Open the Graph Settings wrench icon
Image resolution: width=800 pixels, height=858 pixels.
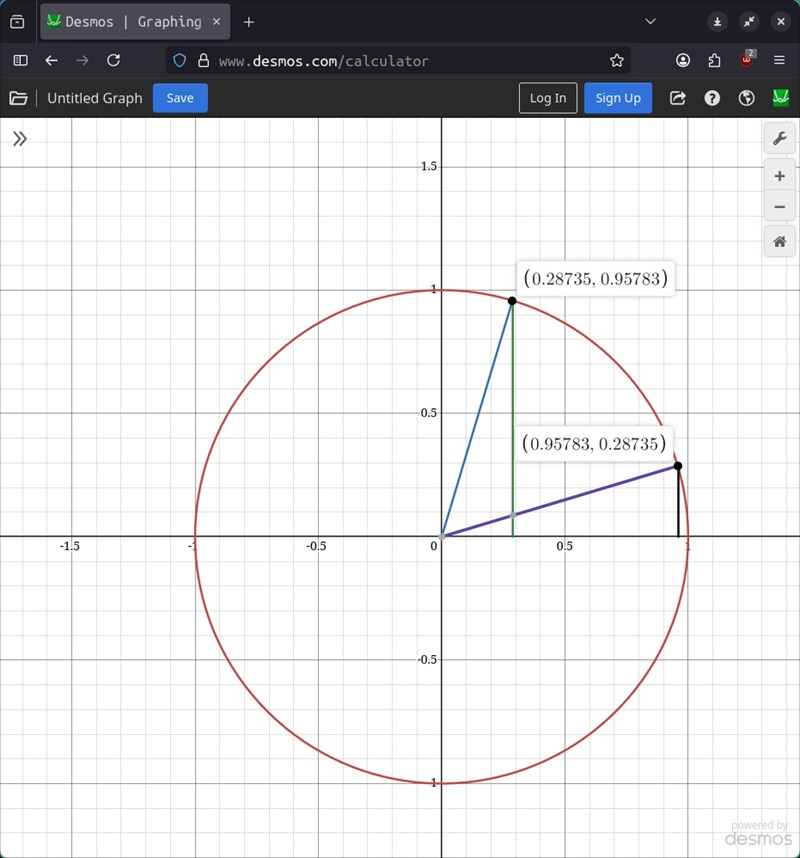(x=780, y=138)
